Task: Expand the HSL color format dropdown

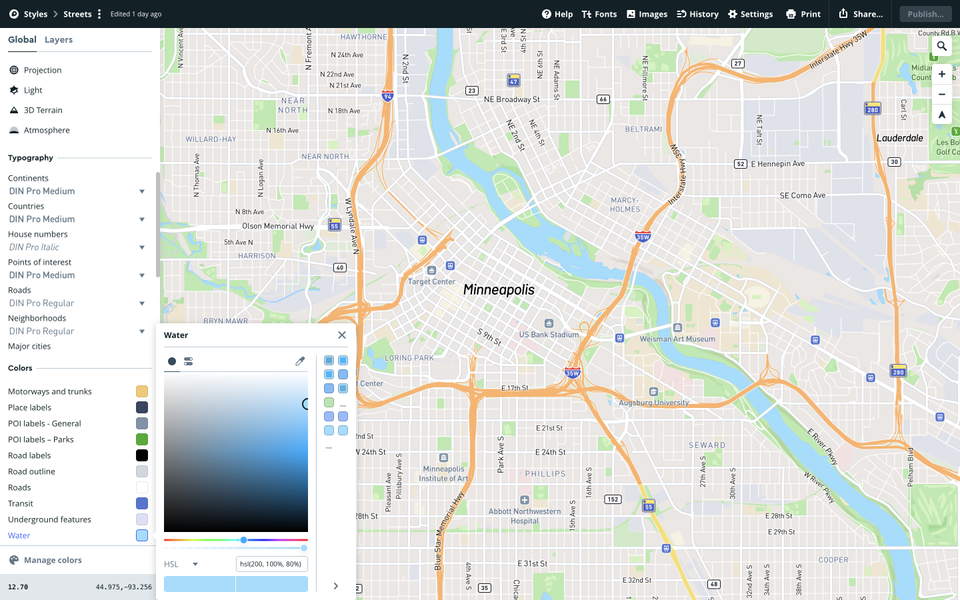Action: pos(182,564)
